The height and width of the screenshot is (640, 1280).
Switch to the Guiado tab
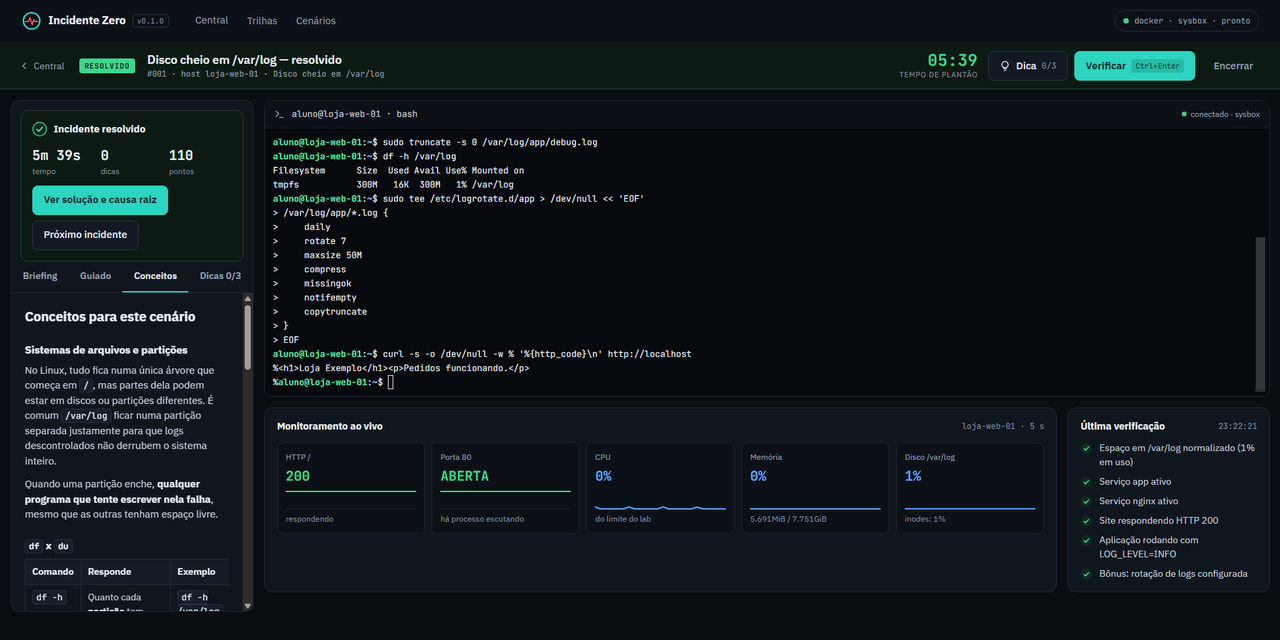96,276
